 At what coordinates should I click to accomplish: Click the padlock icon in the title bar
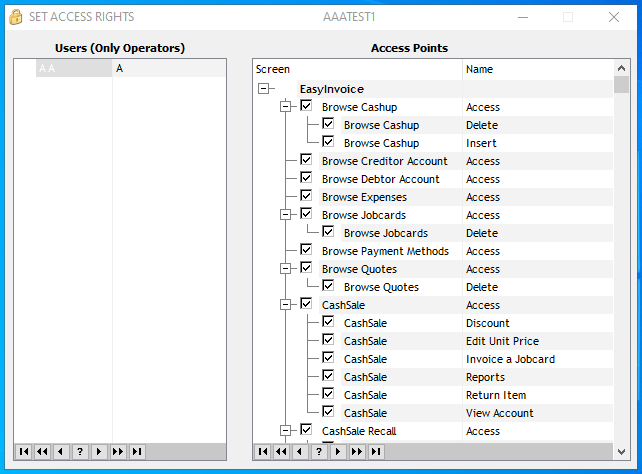pos(16,17)
